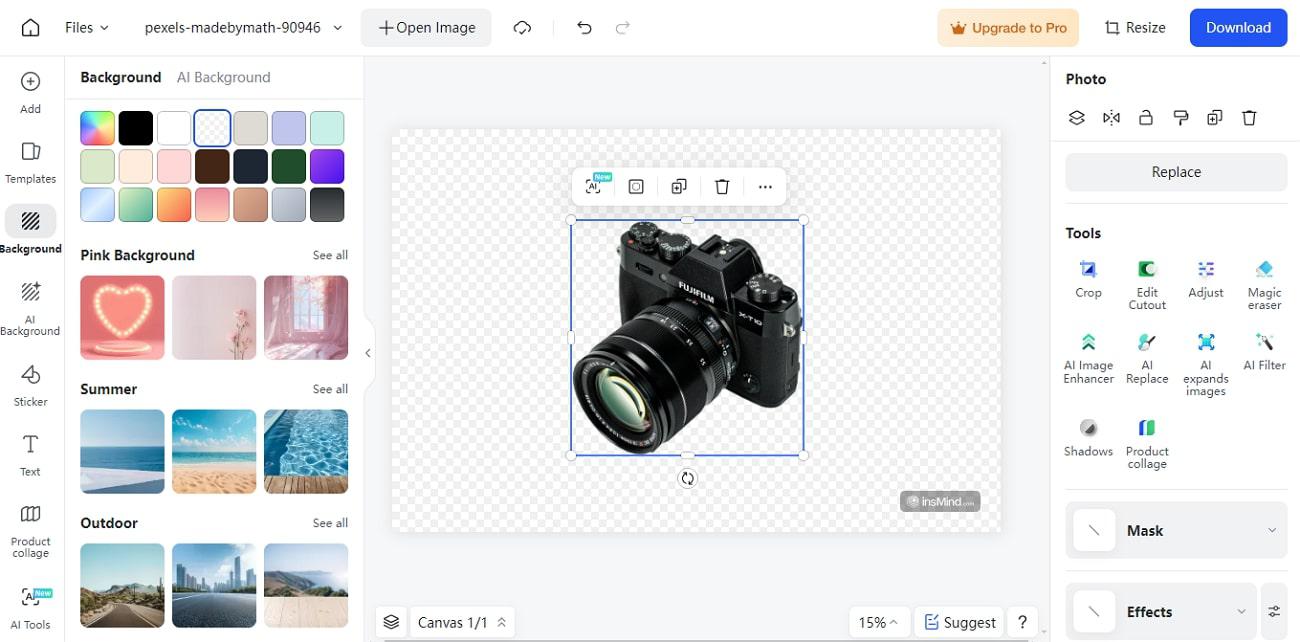Click the Replace button

pos(1176,172)
